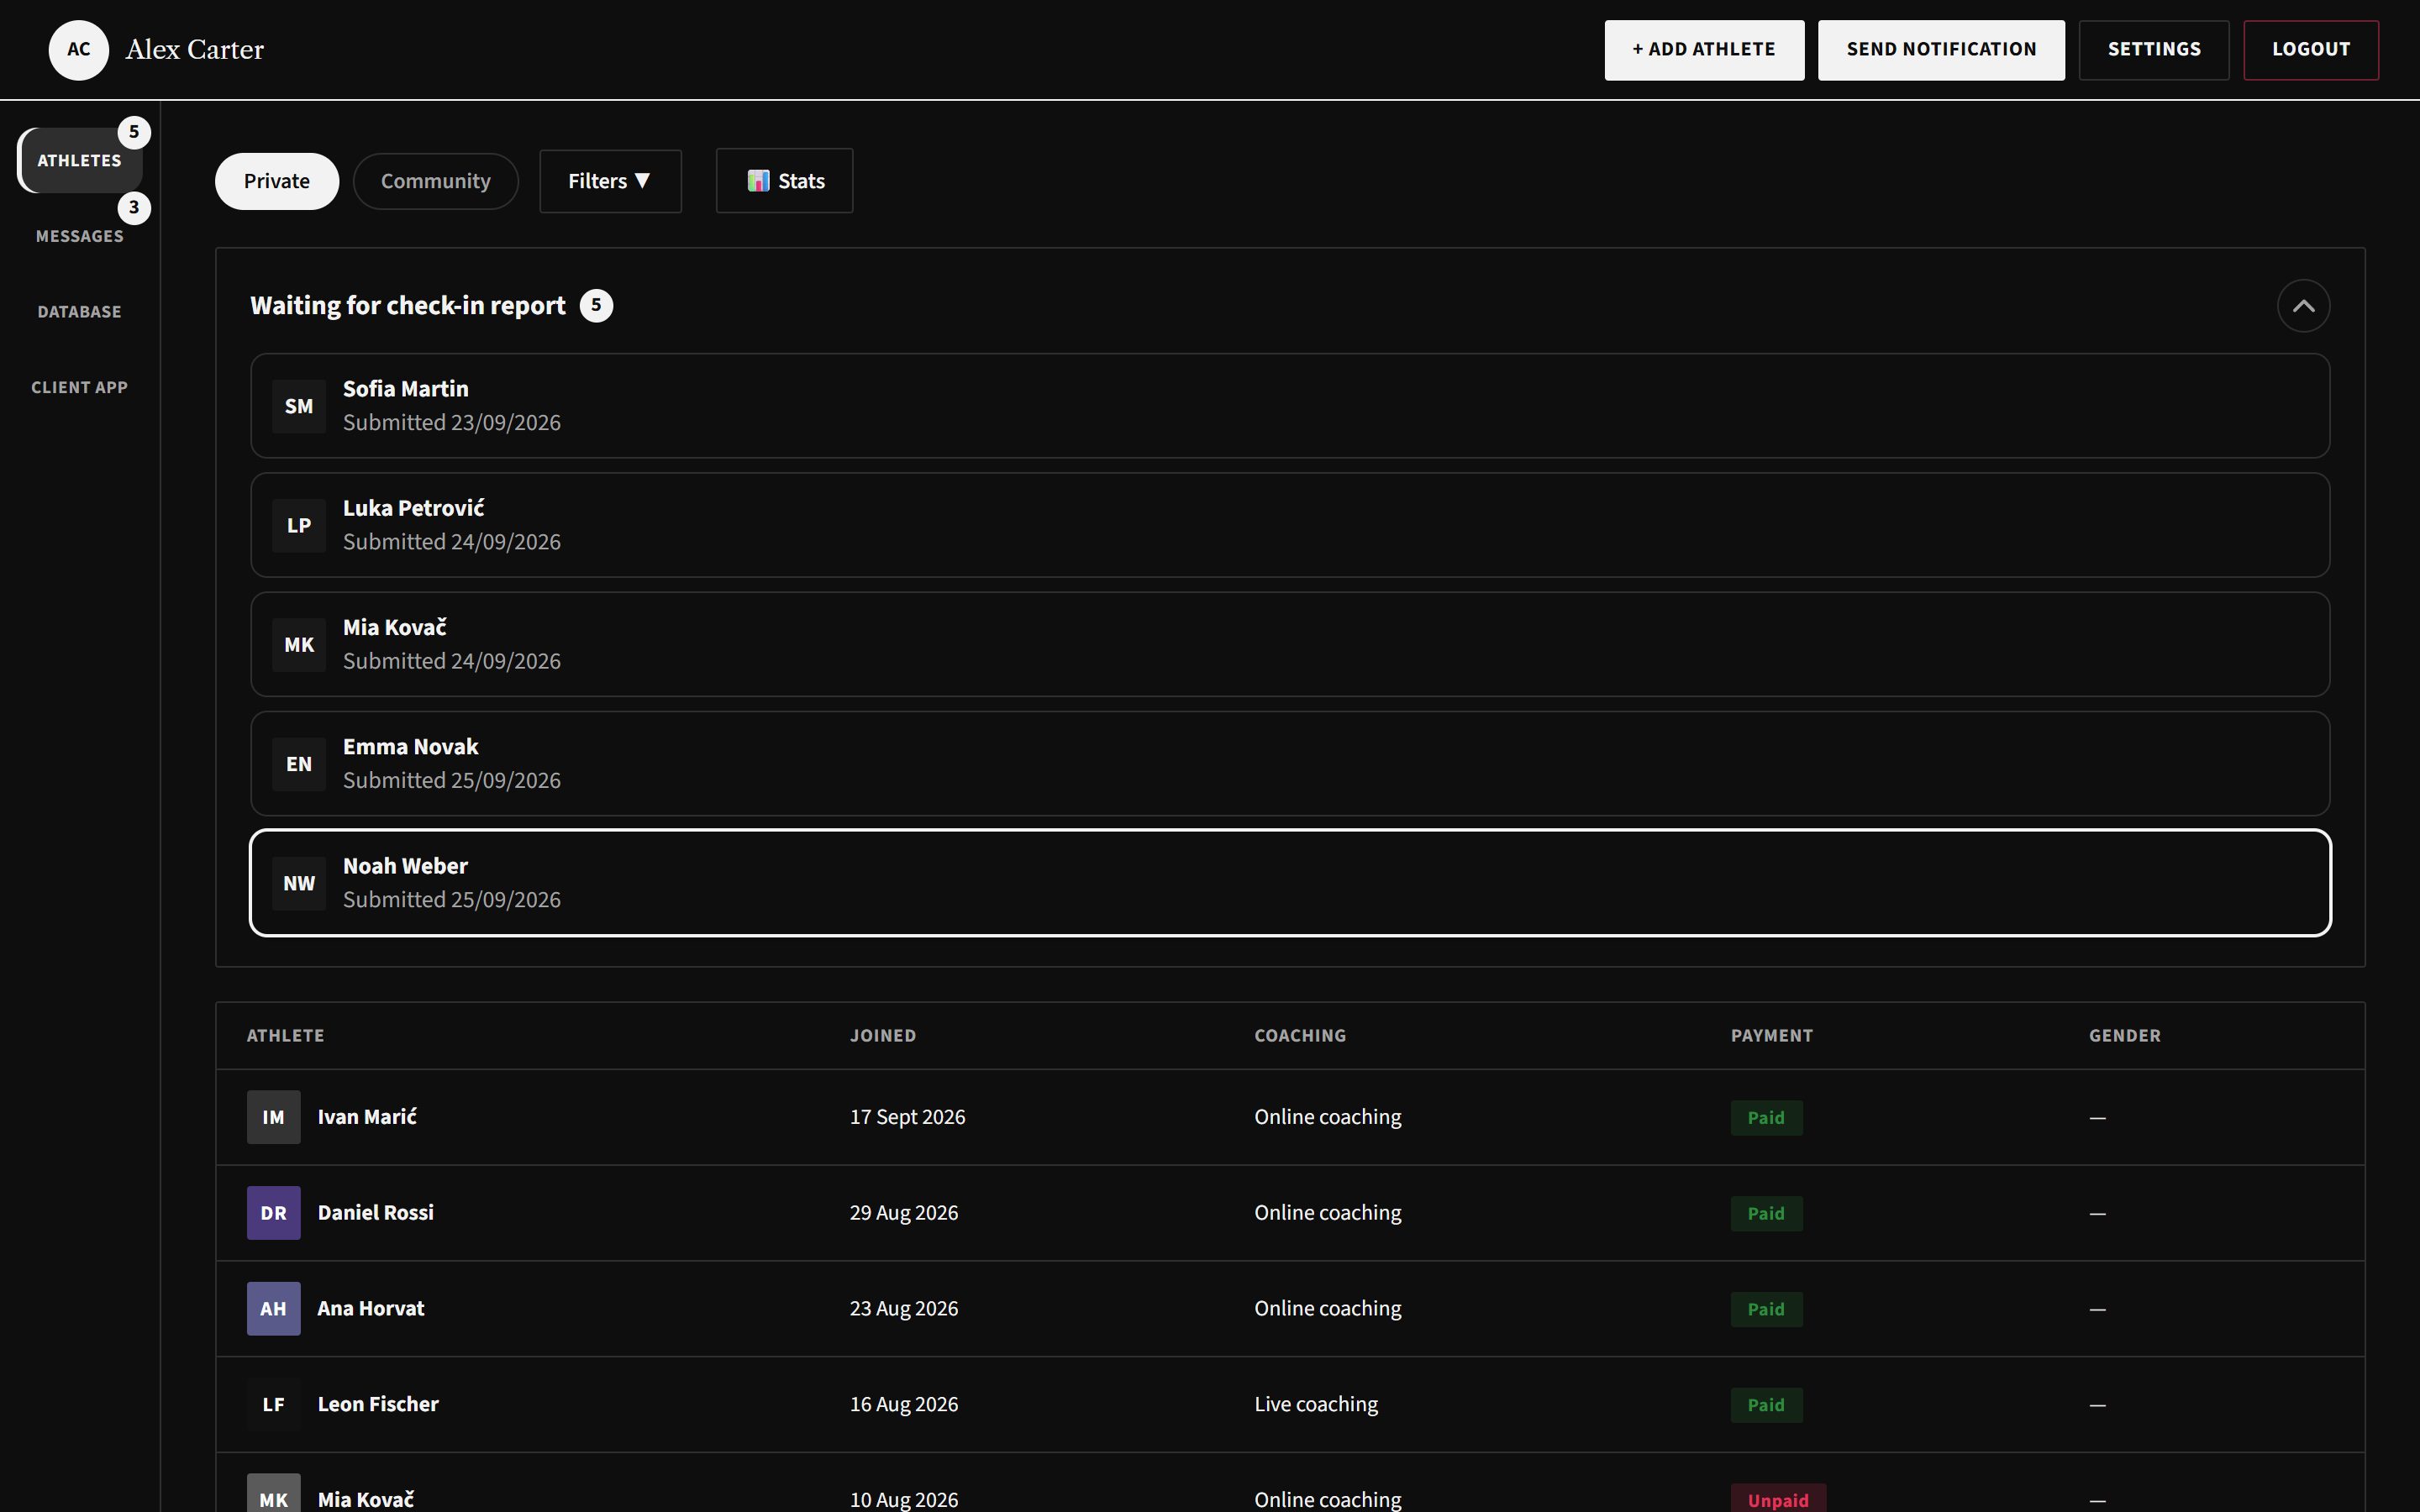The height and width of the screenshot is (1512, 2420).
Task: Select Leon Fischer name in table
Action: coord(378,1405)
